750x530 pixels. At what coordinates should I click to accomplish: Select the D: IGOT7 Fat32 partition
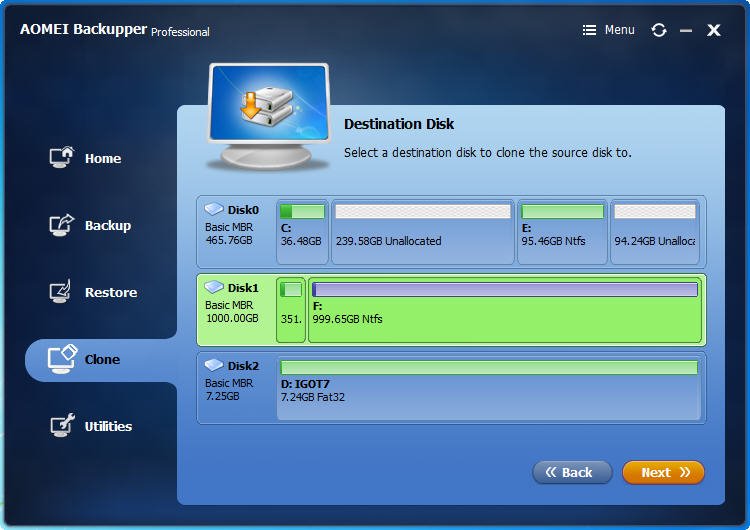(488, 388)
